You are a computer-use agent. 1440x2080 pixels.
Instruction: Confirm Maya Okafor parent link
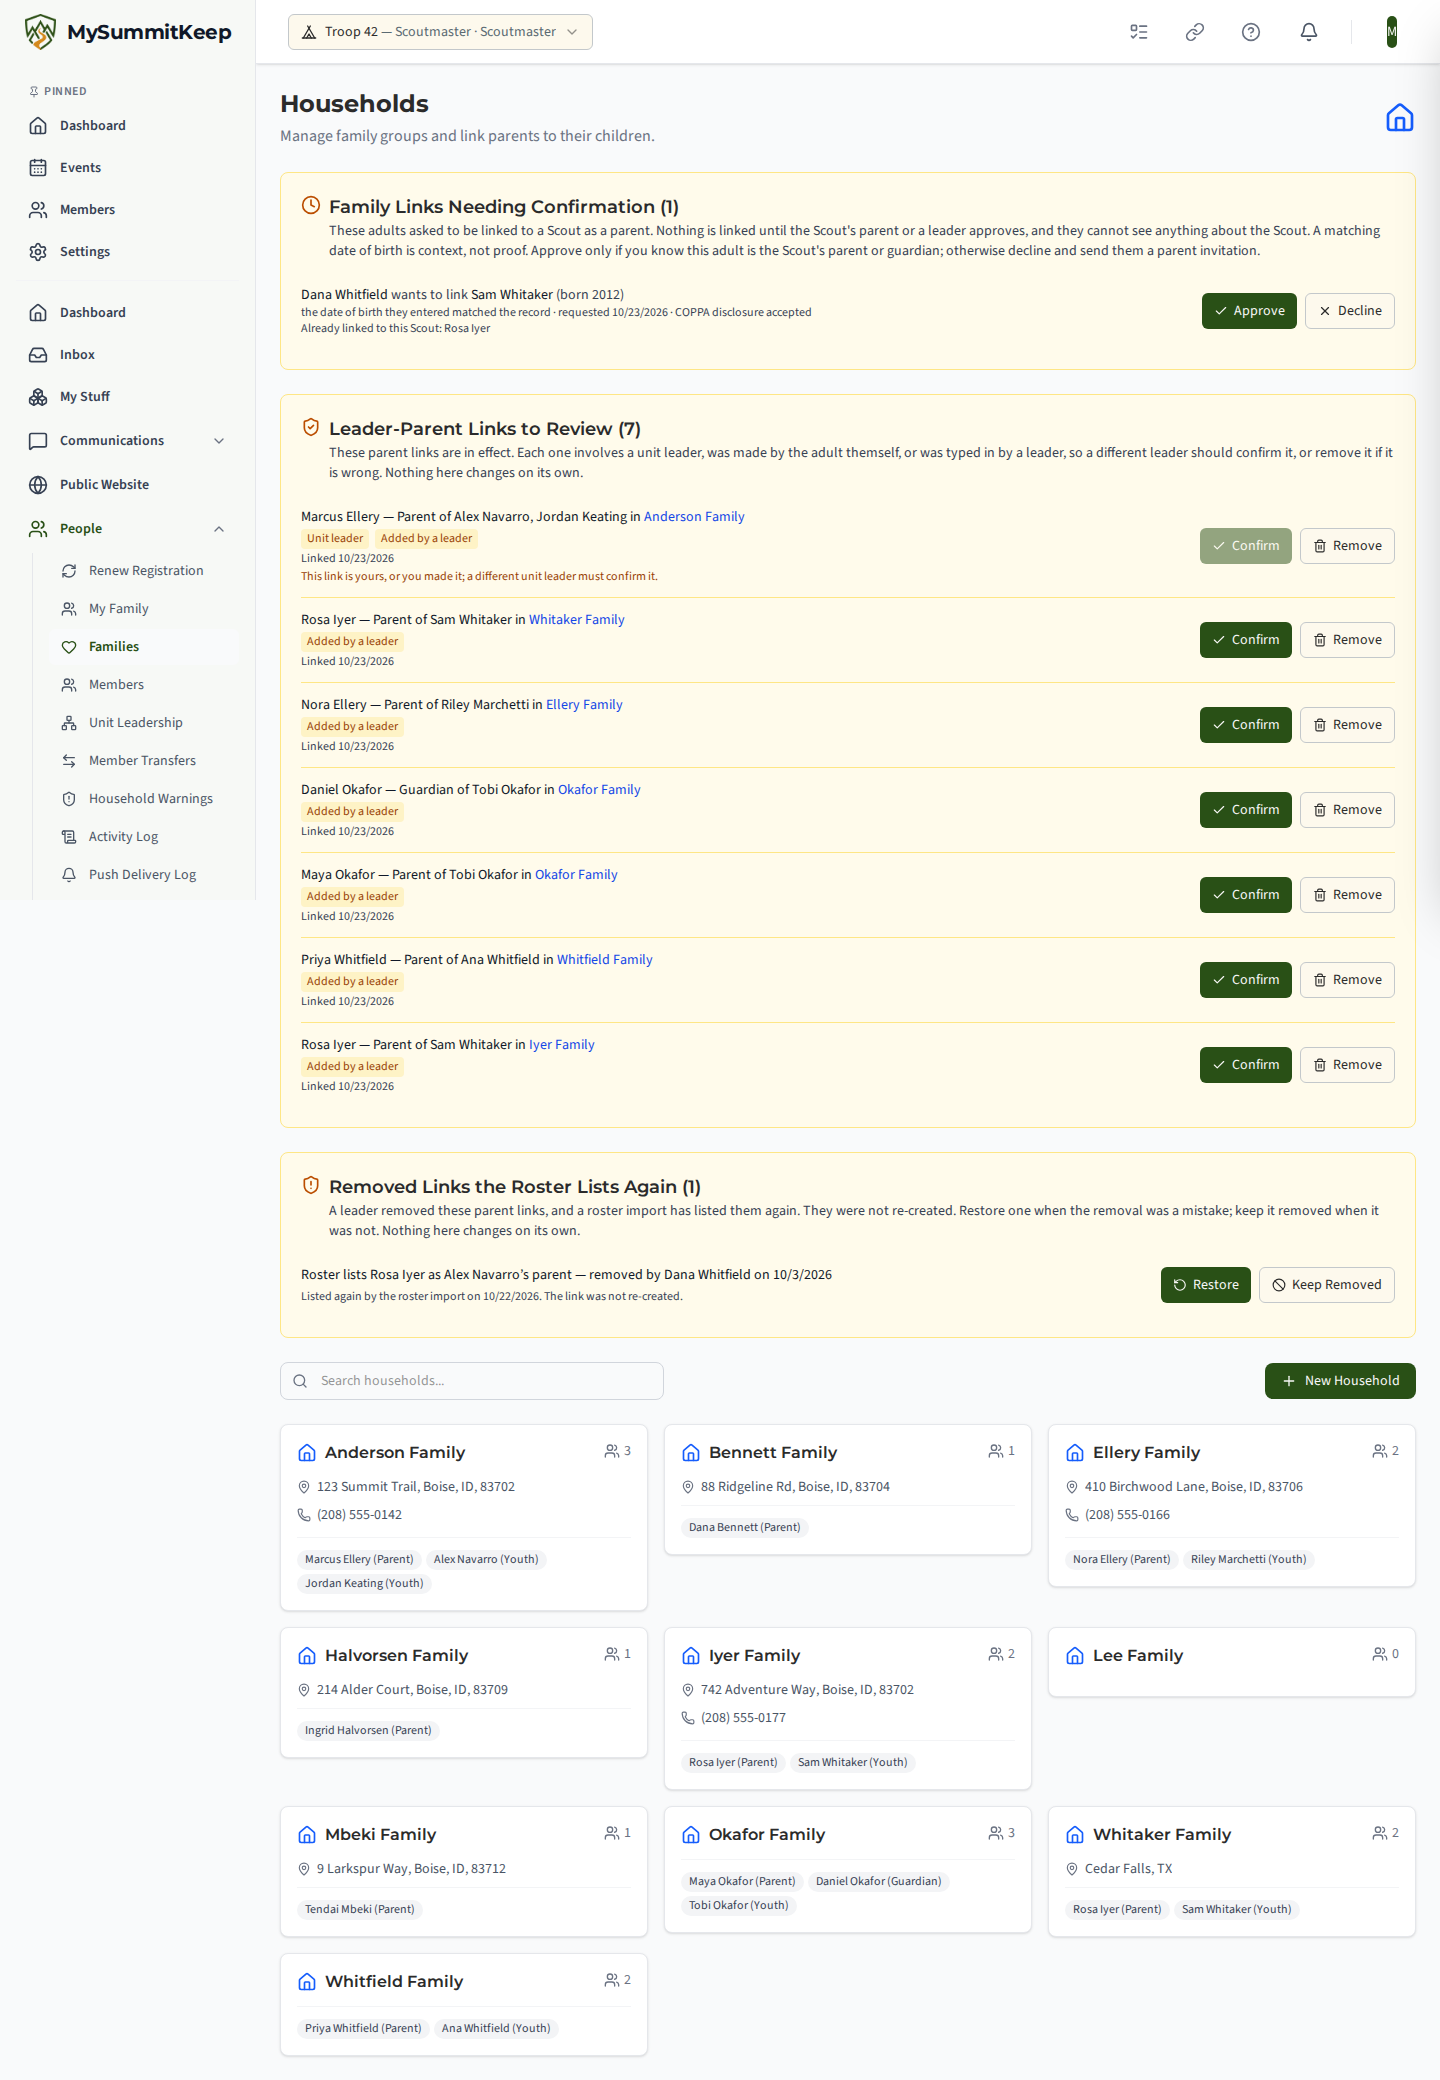(x=1245, y=895)
